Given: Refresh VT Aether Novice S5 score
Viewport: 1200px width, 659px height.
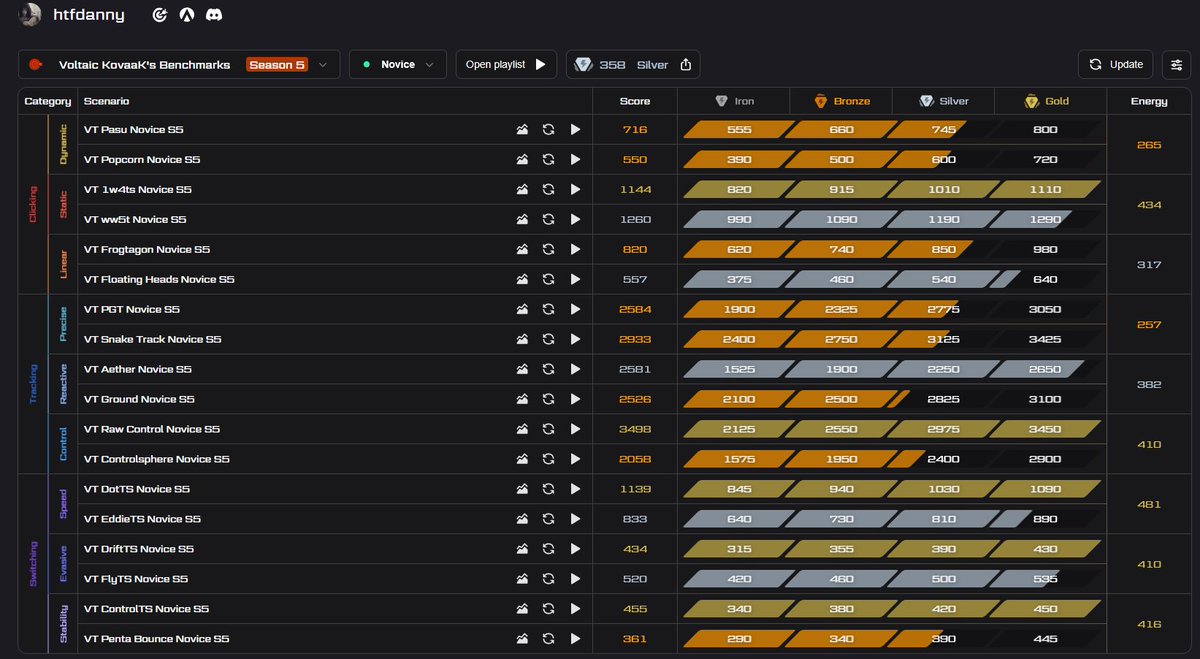Looking at the screenshot, I should pos(548,370).
